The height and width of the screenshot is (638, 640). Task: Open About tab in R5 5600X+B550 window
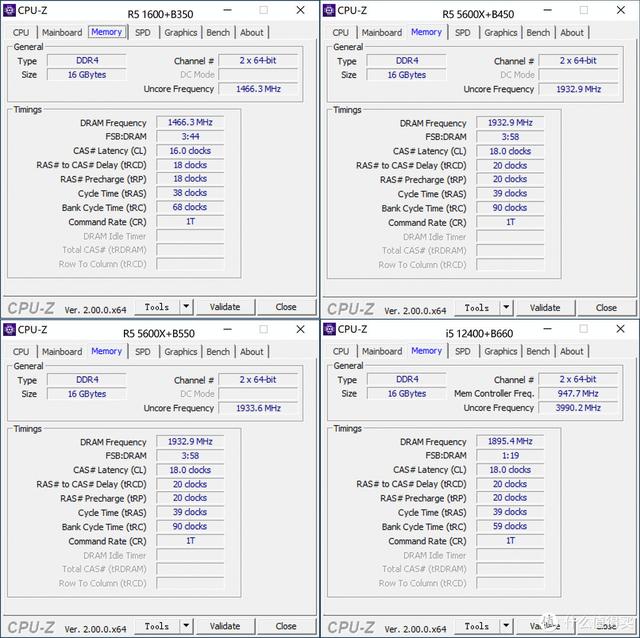click(252, 352)
